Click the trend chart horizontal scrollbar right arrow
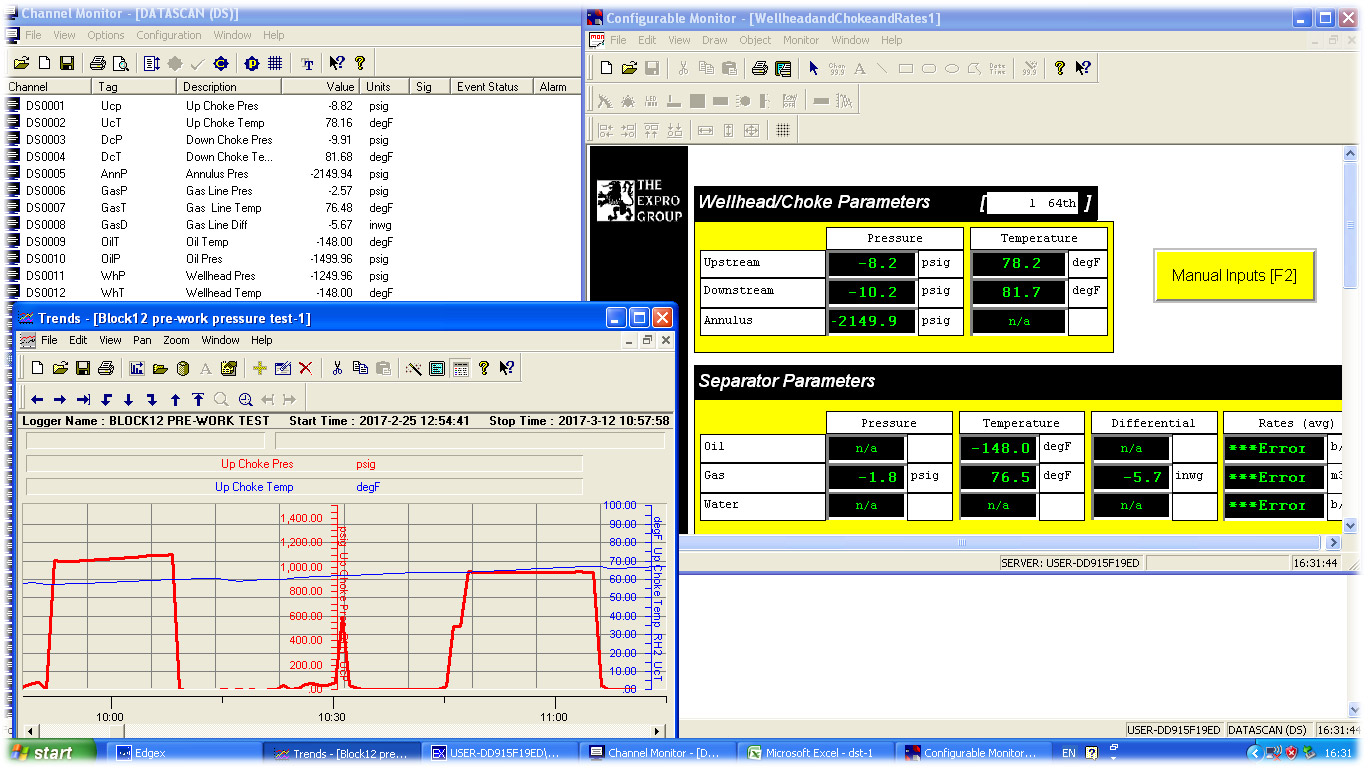The height and width of the screenshot is (770, 1368). (x=657, y=731)
